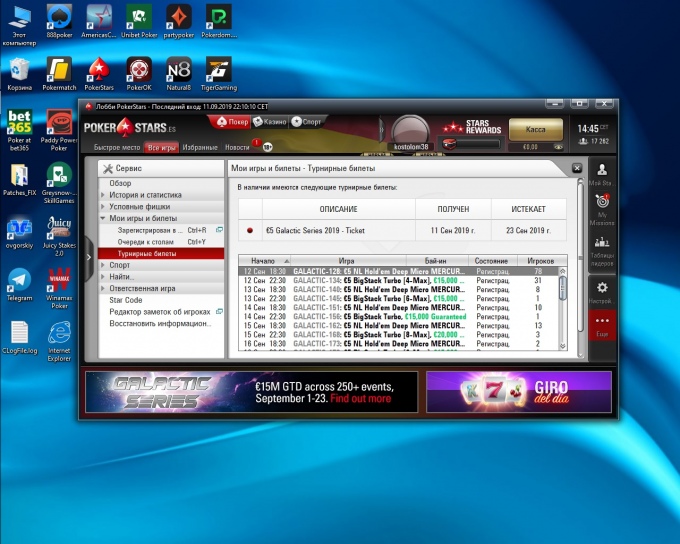The height and width of the screenshot is (544, 680).
Task: Open the Giro del día banner
Action: [x=519, y=392]
